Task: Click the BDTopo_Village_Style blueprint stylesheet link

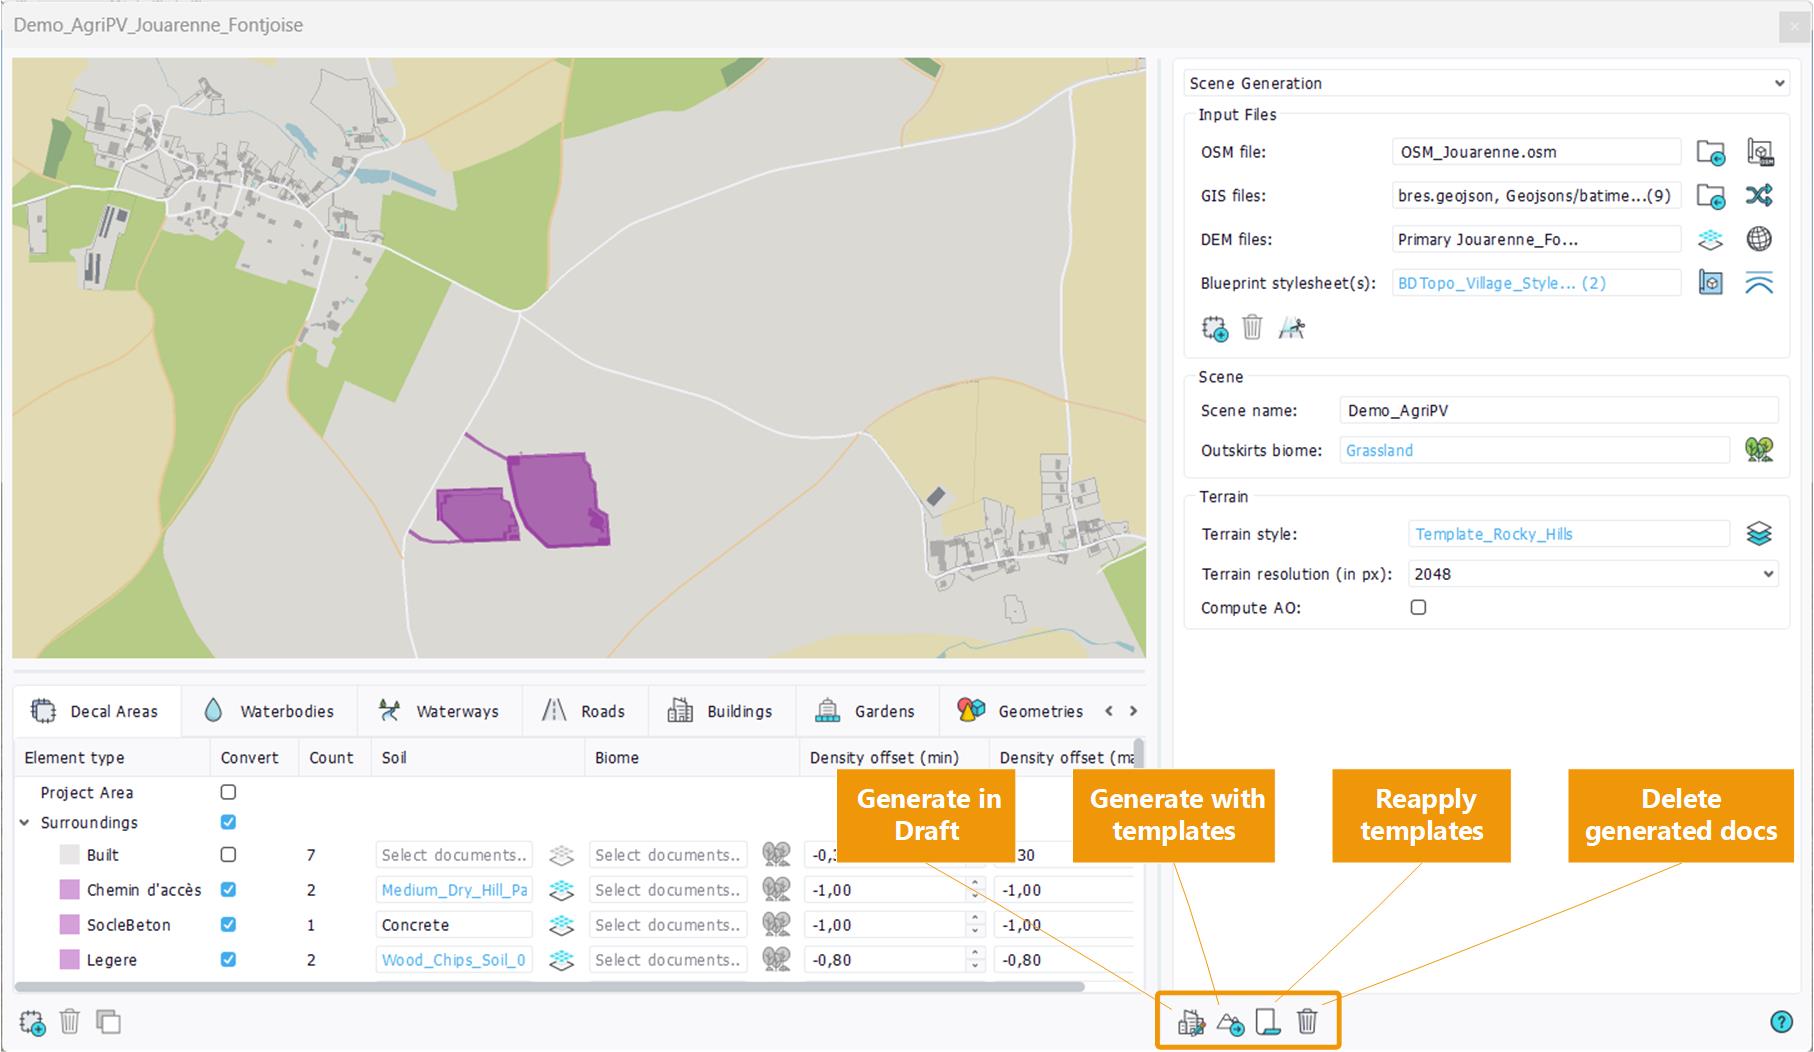Action: (1501, 283)
